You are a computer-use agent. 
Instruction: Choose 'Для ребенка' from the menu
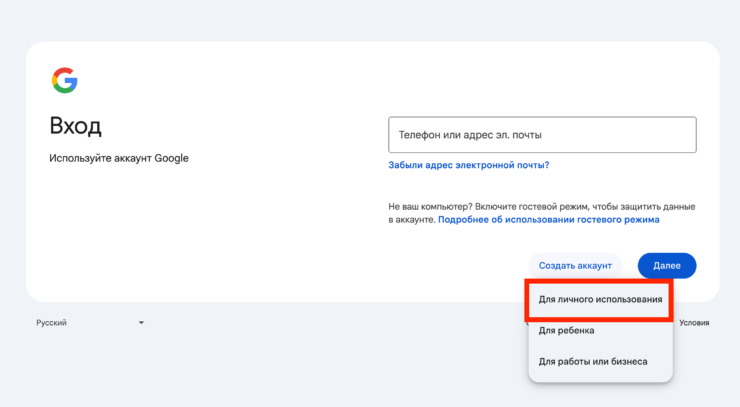[x=566, y=331]
